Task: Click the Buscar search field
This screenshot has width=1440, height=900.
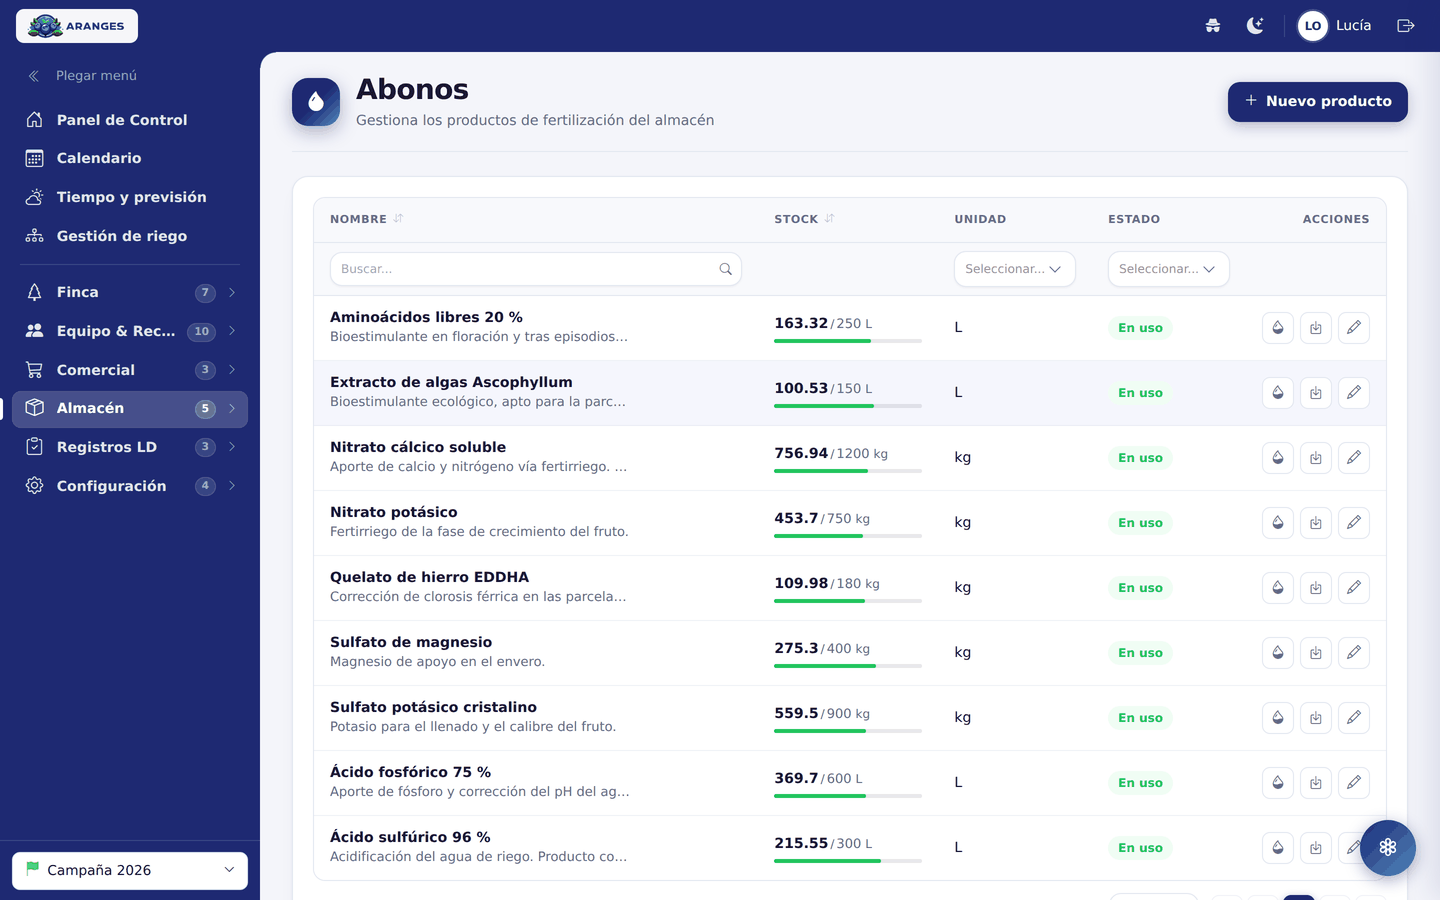Action: coord(536,269)
